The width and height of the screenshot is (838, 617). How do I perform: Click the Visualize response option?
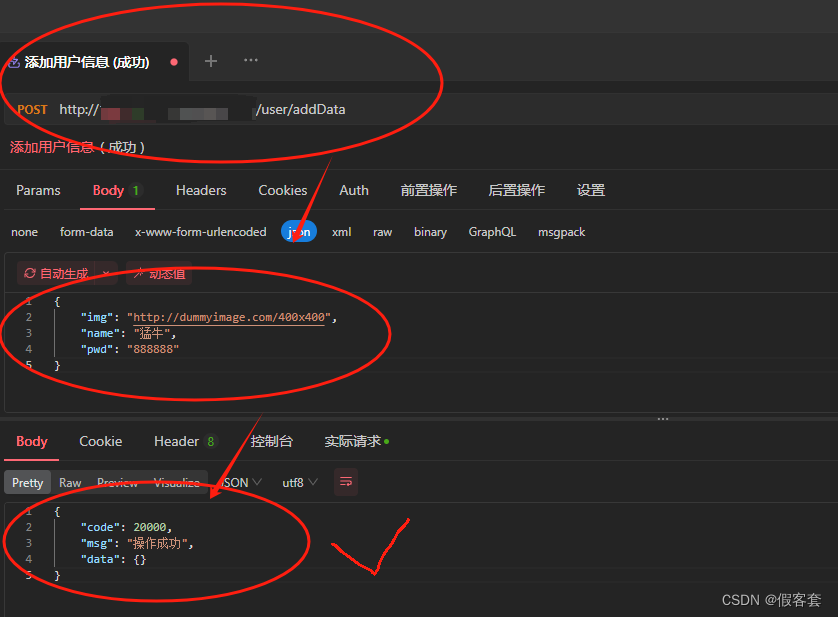pyautogui.click(x=178, y=482)
